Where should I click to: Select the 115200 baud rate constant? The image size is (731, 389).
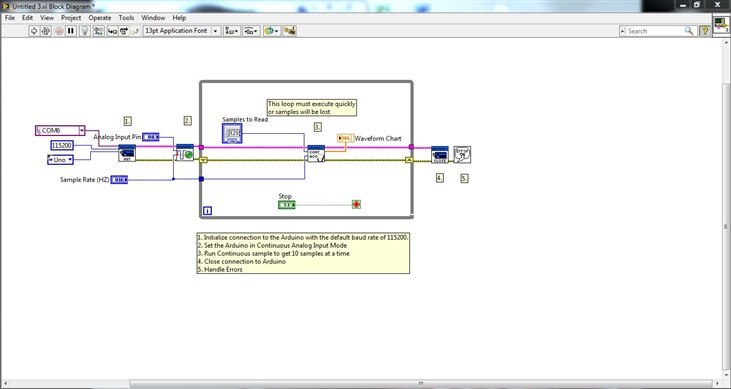(62, 146)
